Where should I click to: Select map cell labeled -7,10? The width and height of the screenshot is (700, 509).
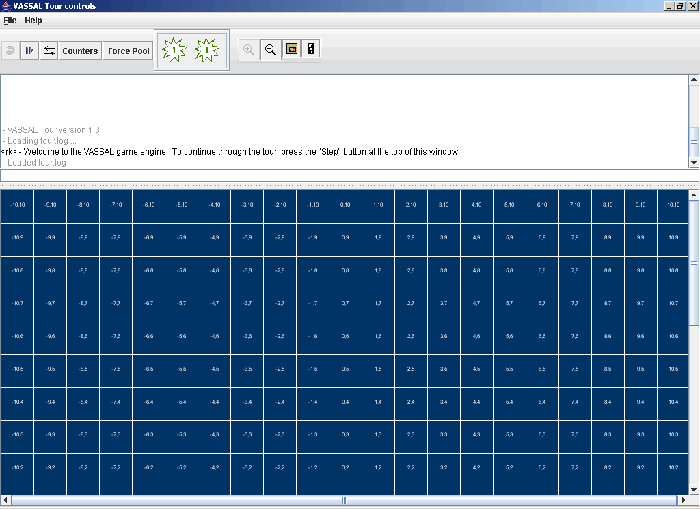[116, 205]
